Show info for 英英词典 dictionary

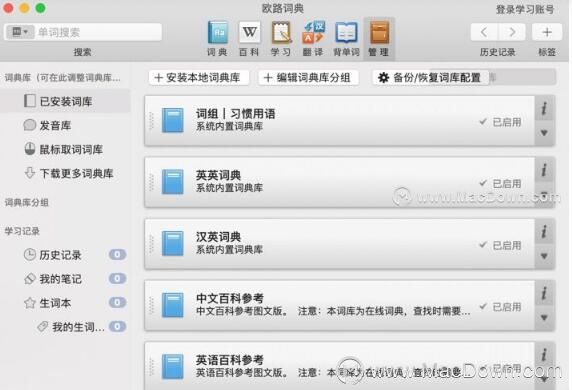pyautogui.click(x=544, y=170)
